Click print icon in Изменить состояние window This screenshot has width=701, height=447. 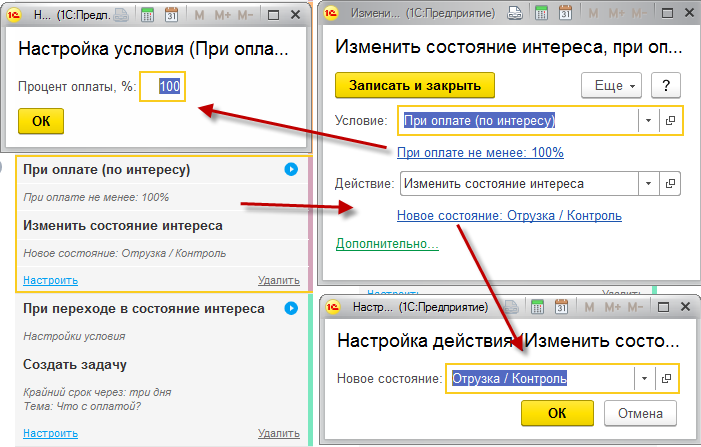click(x=515, y=13)
